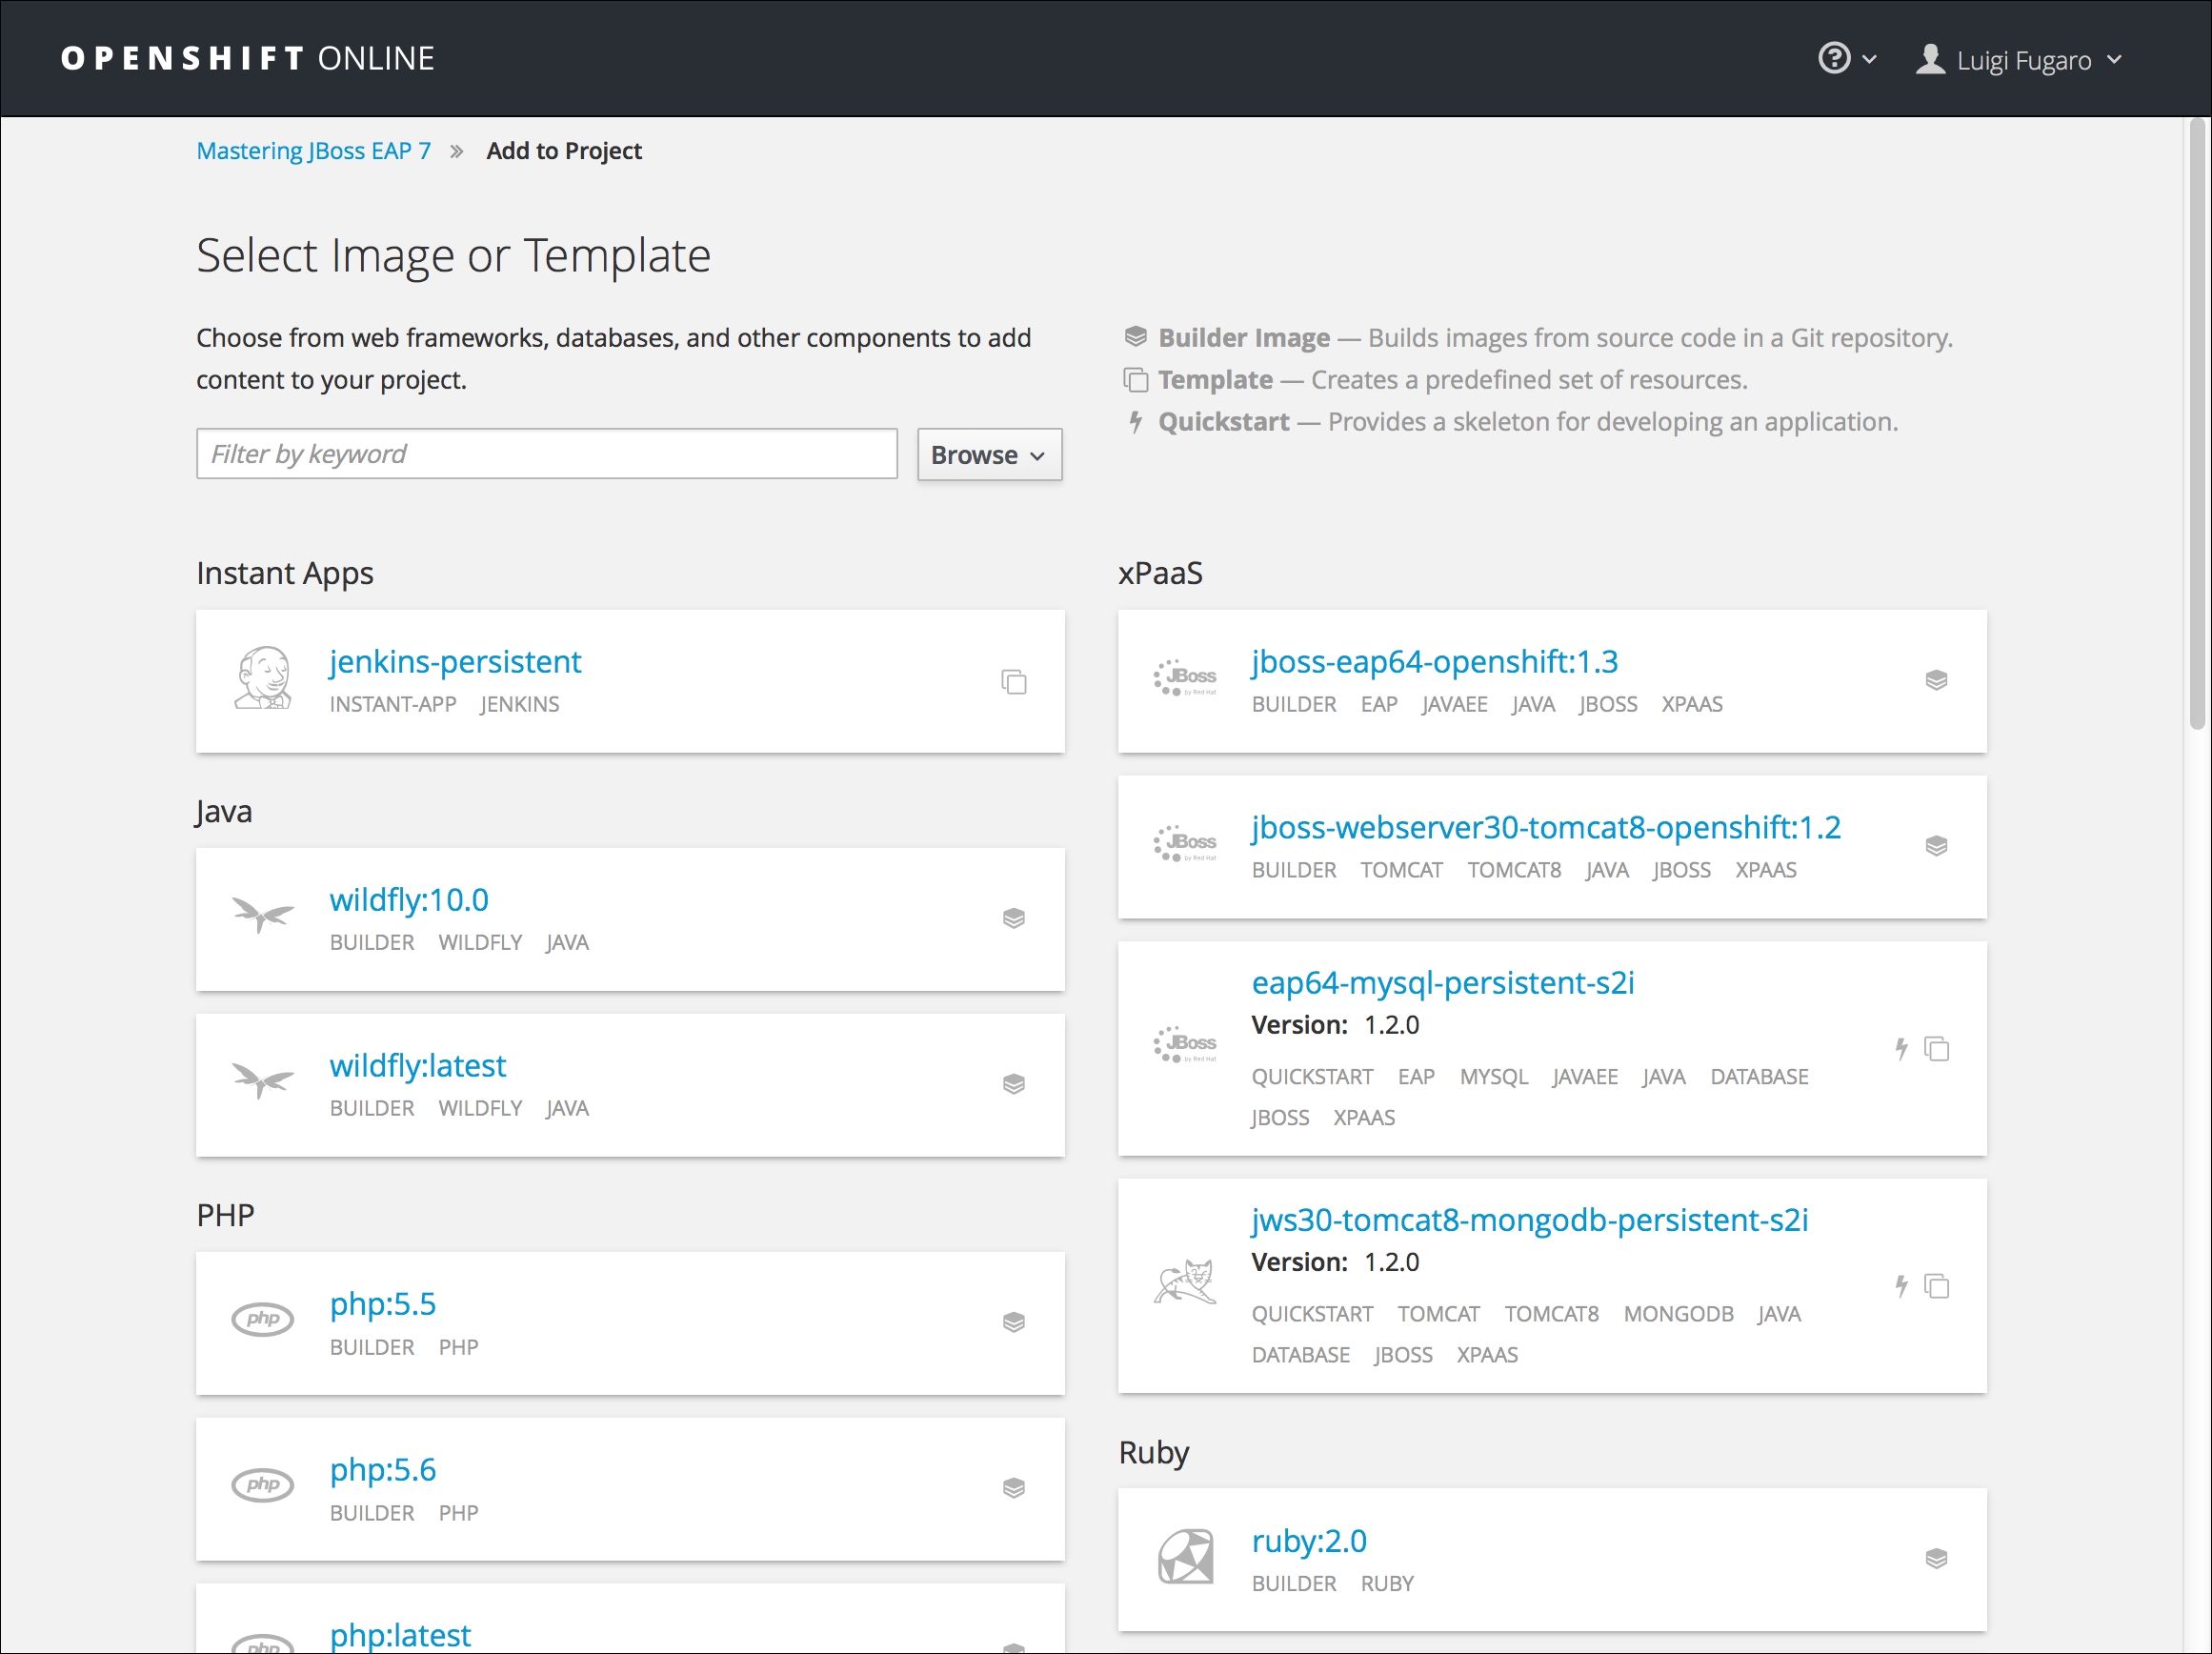Click the Builder Image legend icon
Image resolution: width=2212 pixels, height=1654 pixels.
[x=1136, y=337]
